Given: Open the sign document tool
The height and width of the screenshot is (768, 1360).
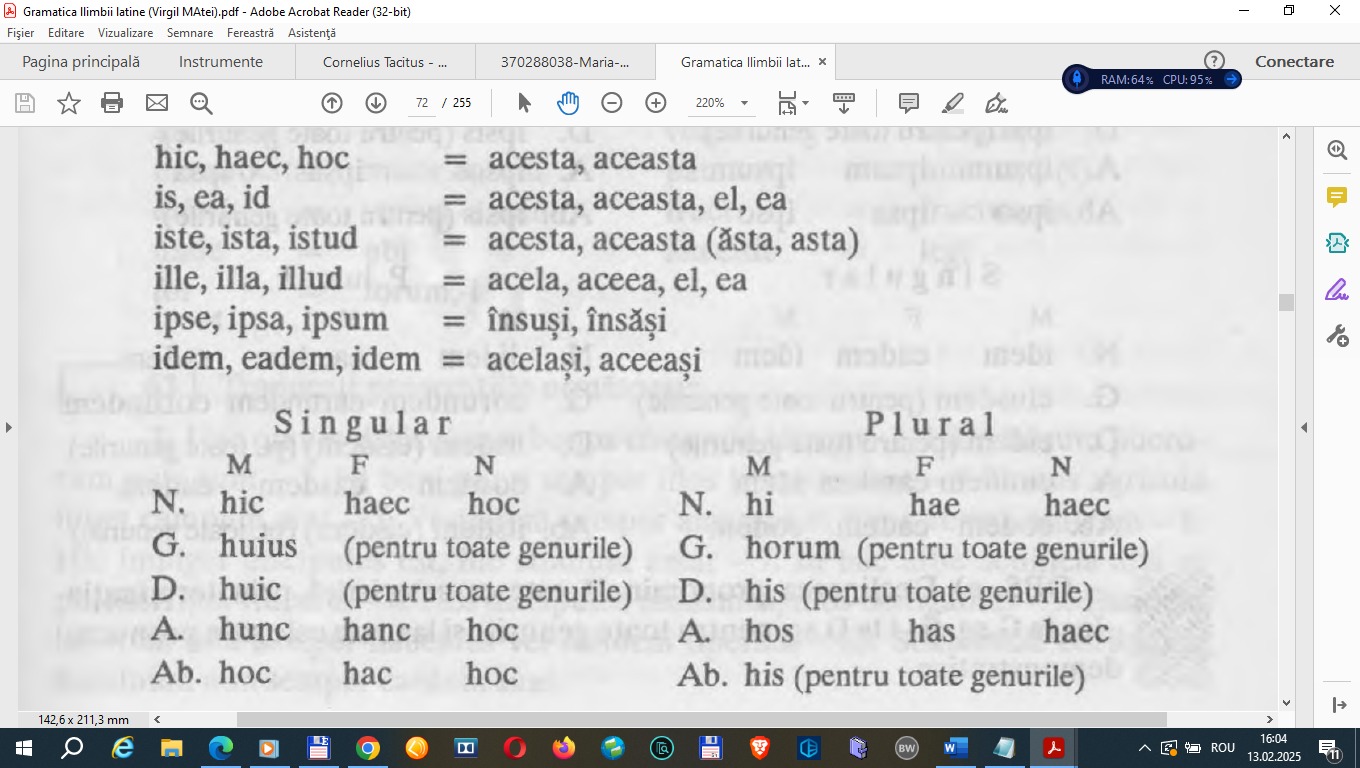Looking at the screenshot, I should [996, 103].
